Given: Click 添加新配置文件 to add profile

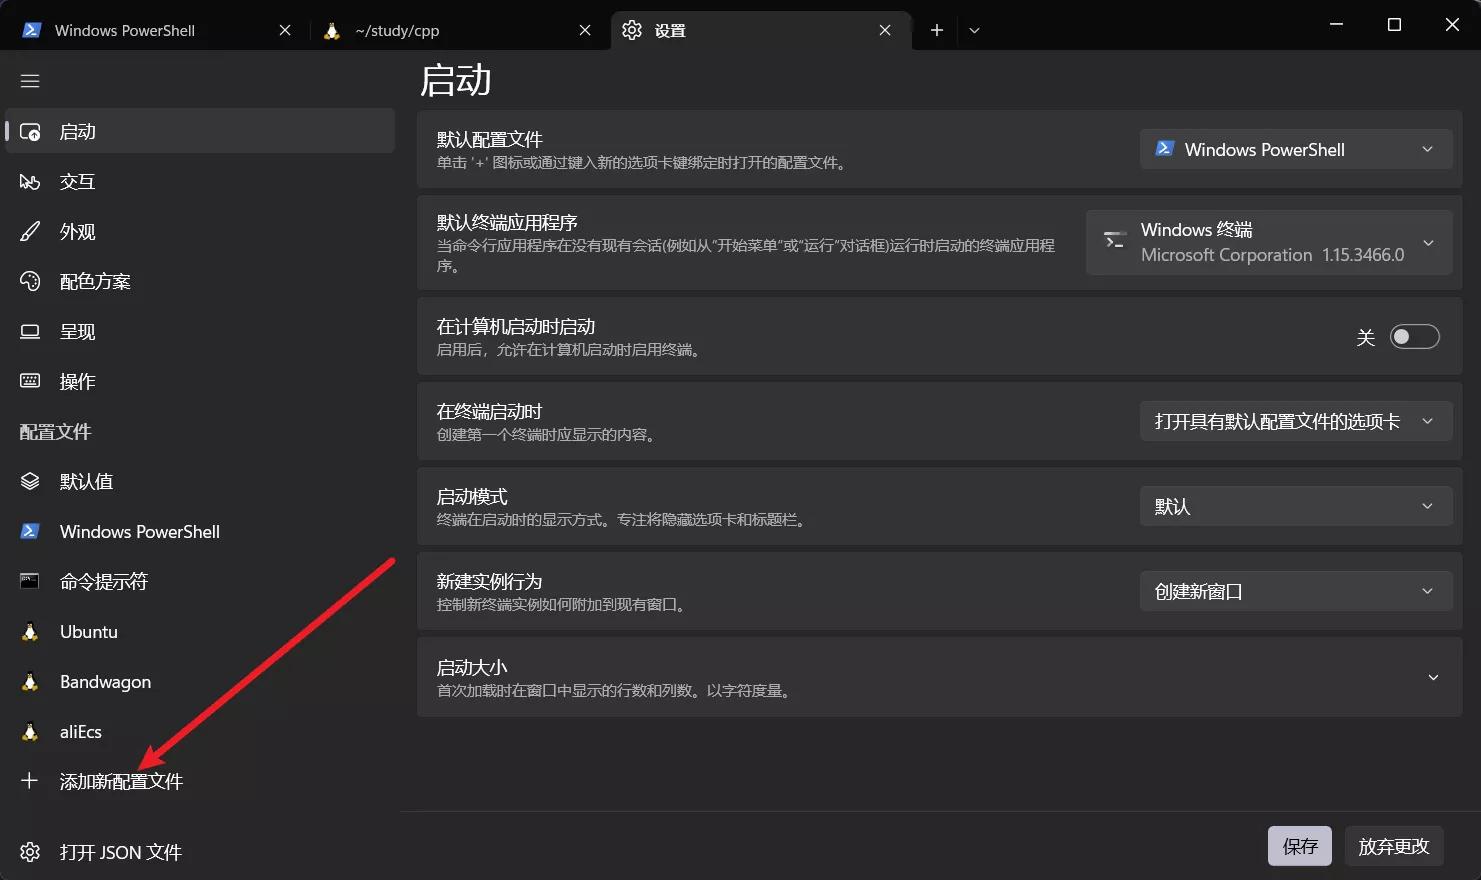Looking at the screenshot, I should click(x=200, y=781).
